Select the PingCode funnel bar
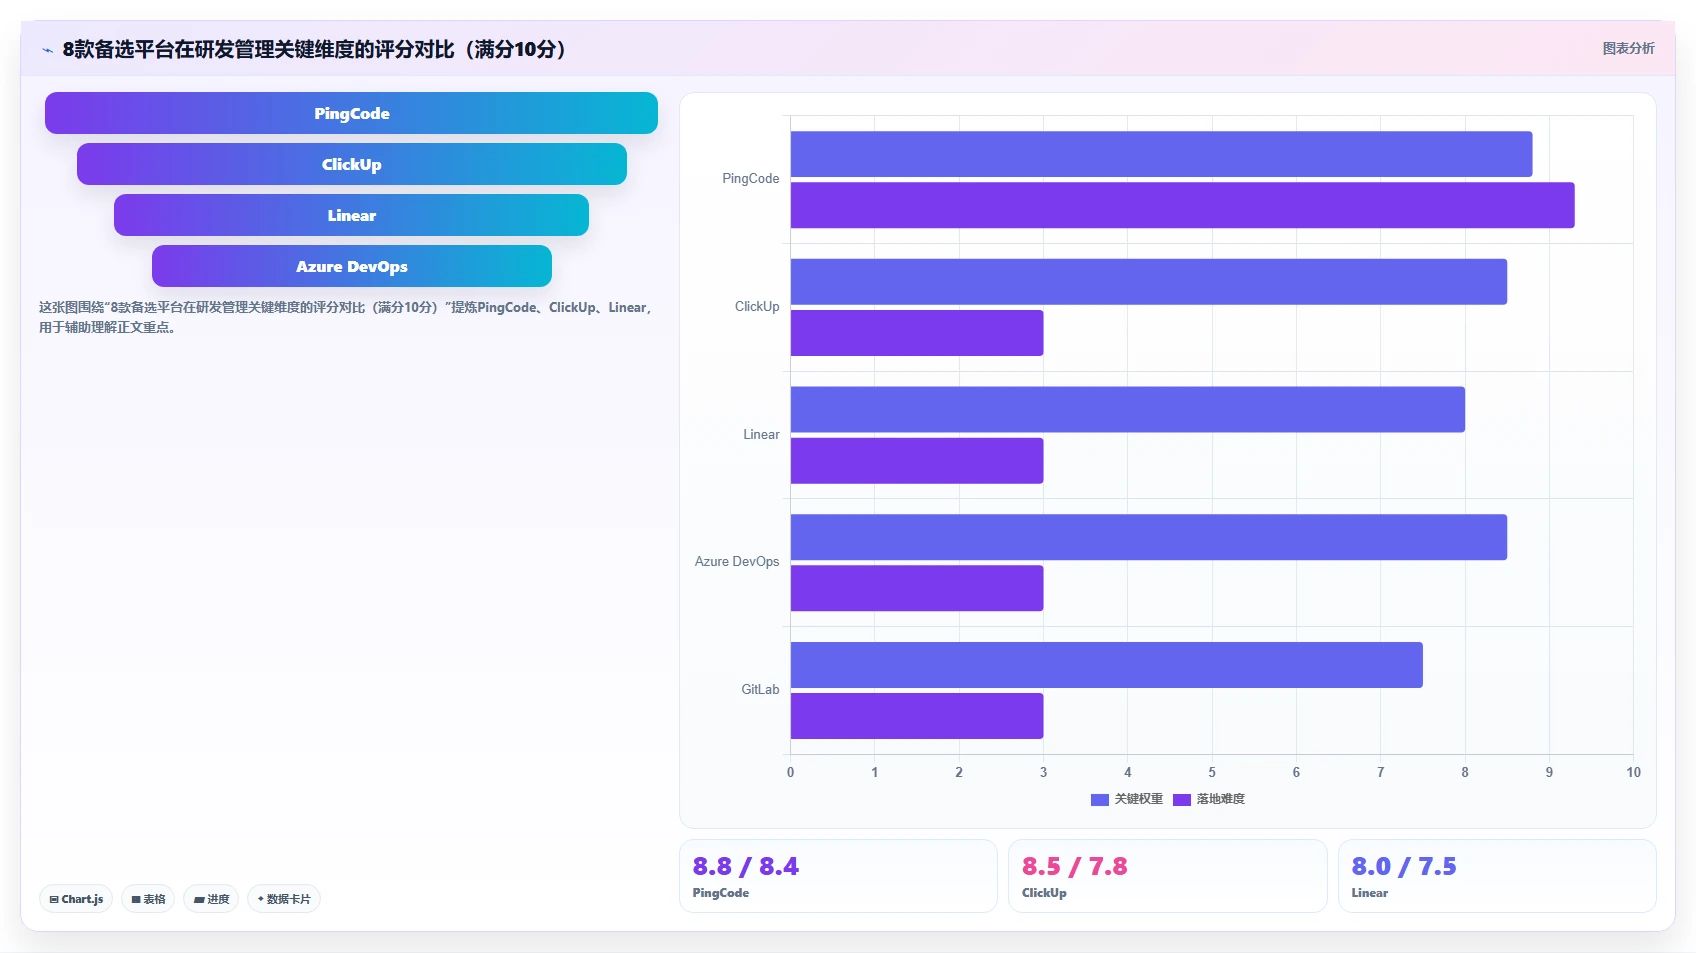 click(351, 113)
